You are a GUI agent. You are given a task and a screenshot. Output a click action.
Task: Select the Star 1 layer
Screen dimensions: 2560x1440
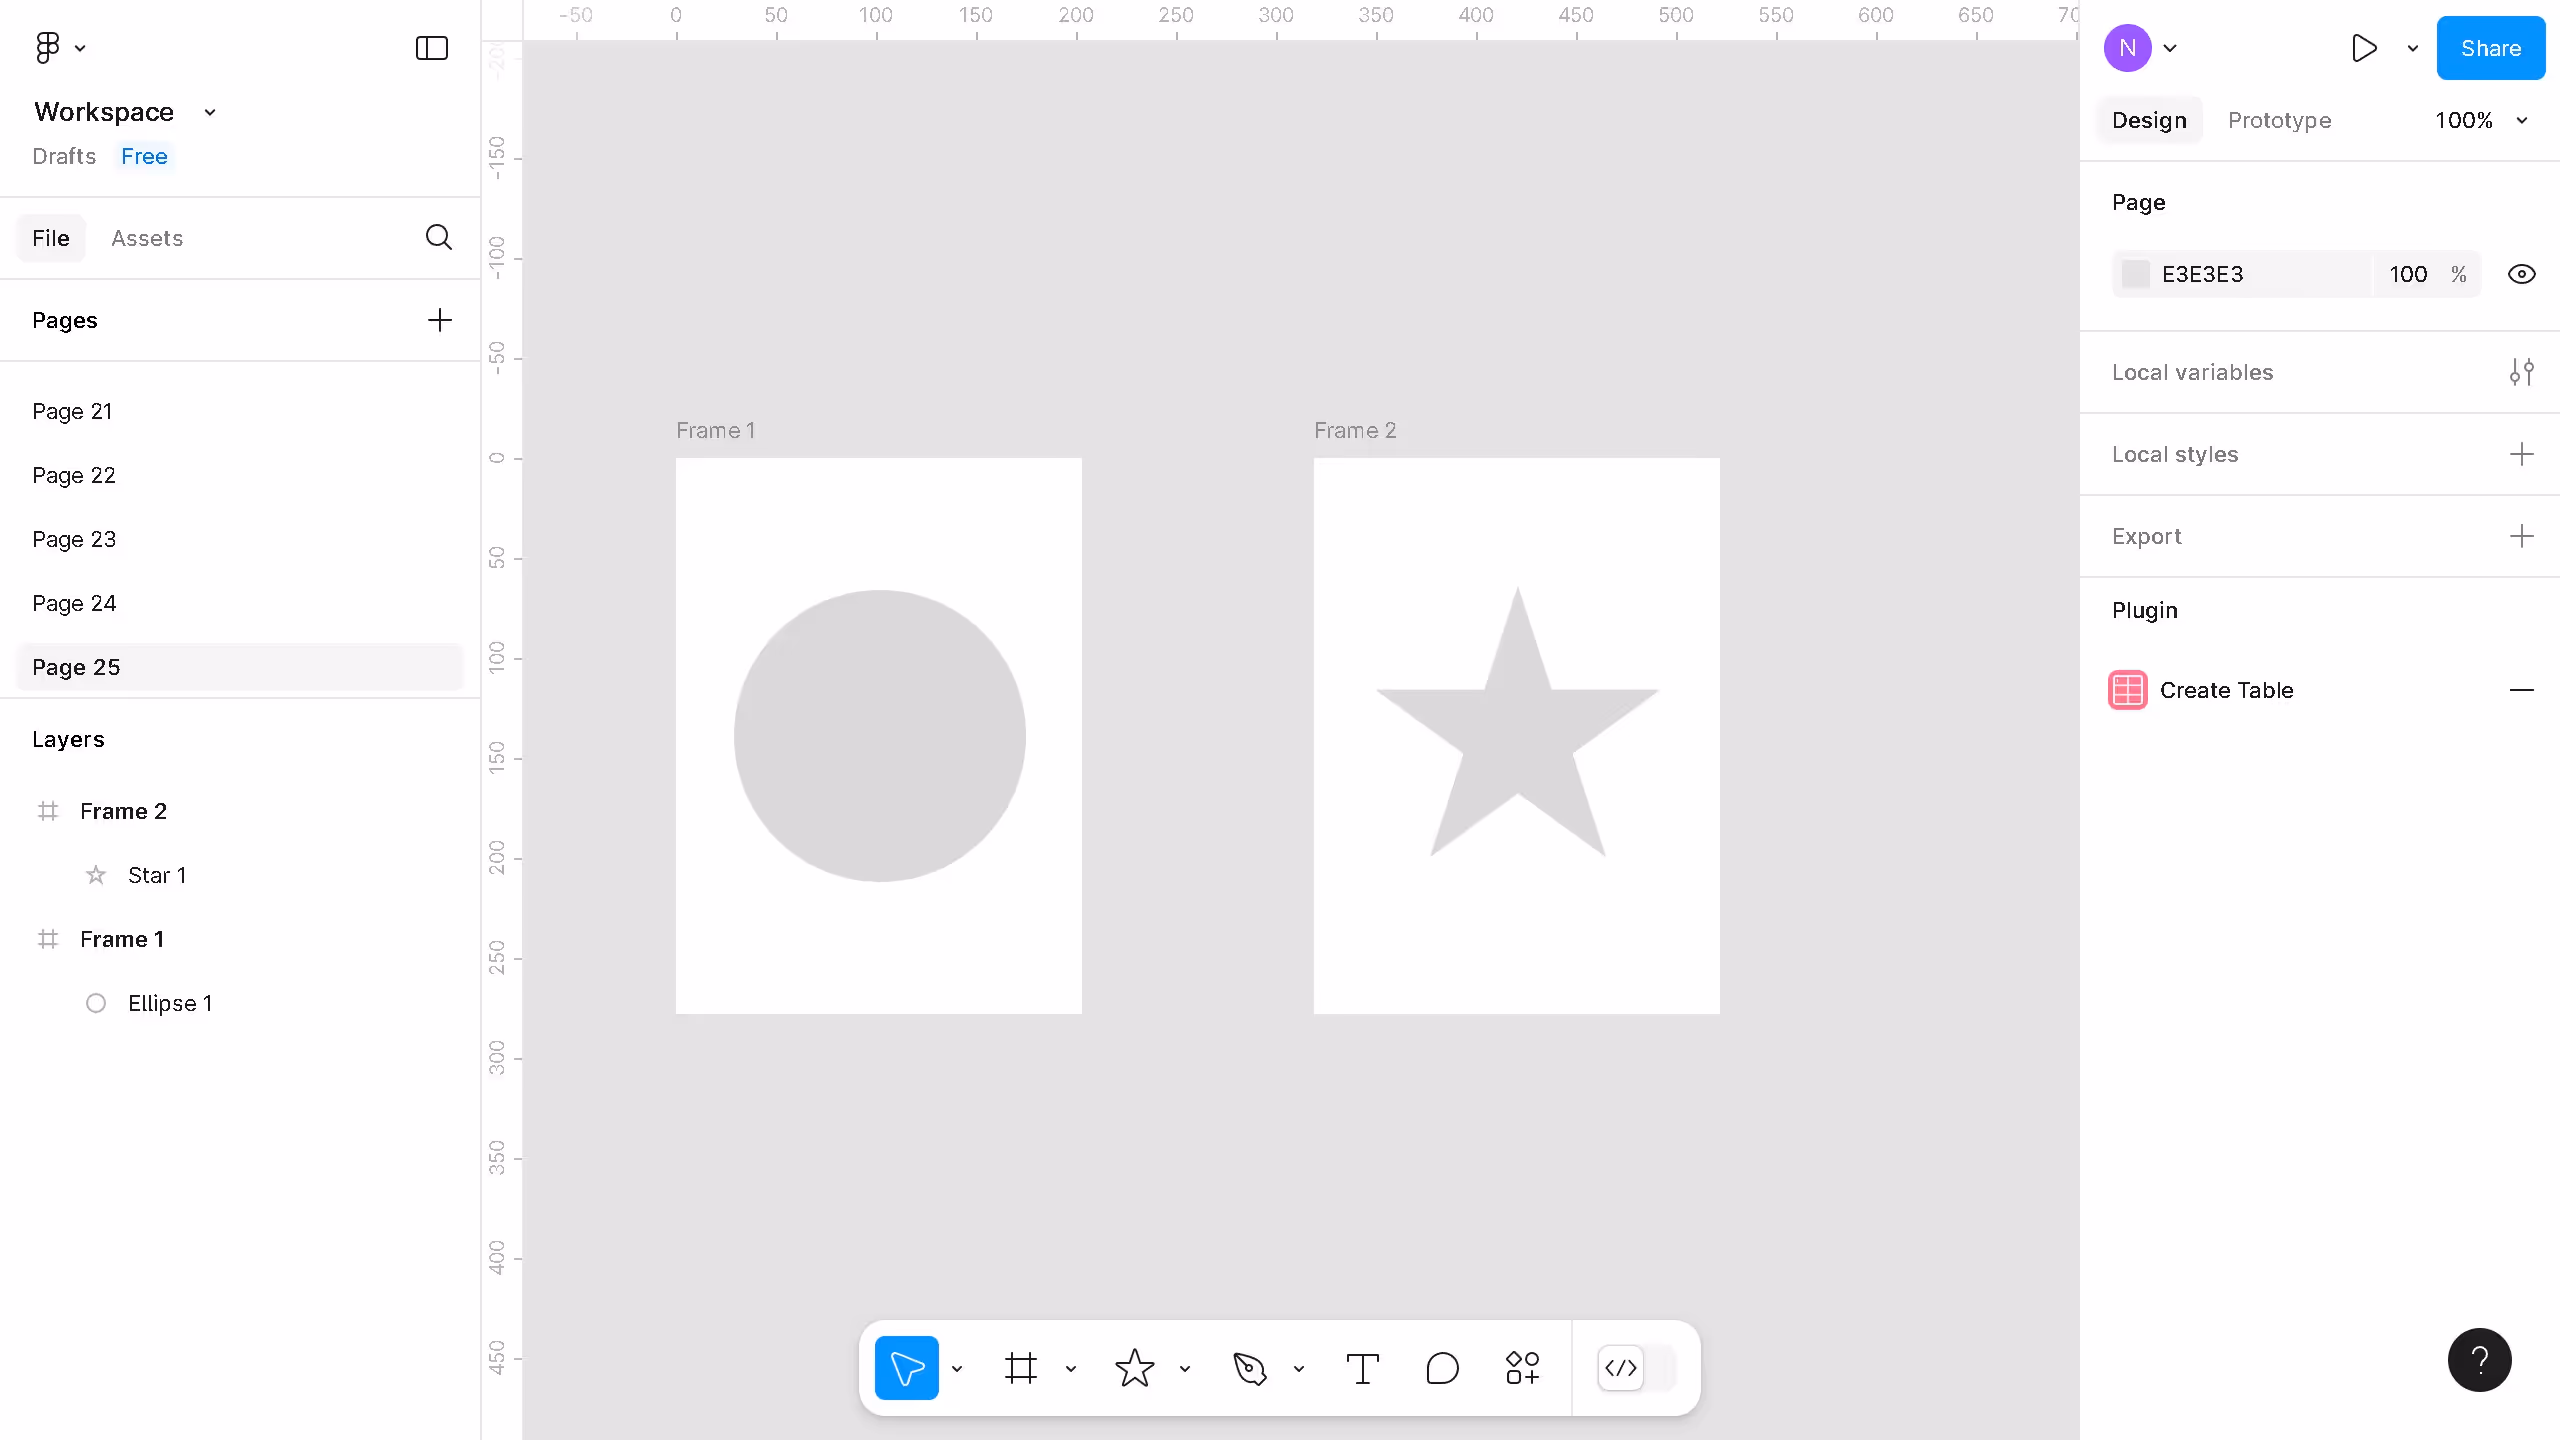coord(157,875)
